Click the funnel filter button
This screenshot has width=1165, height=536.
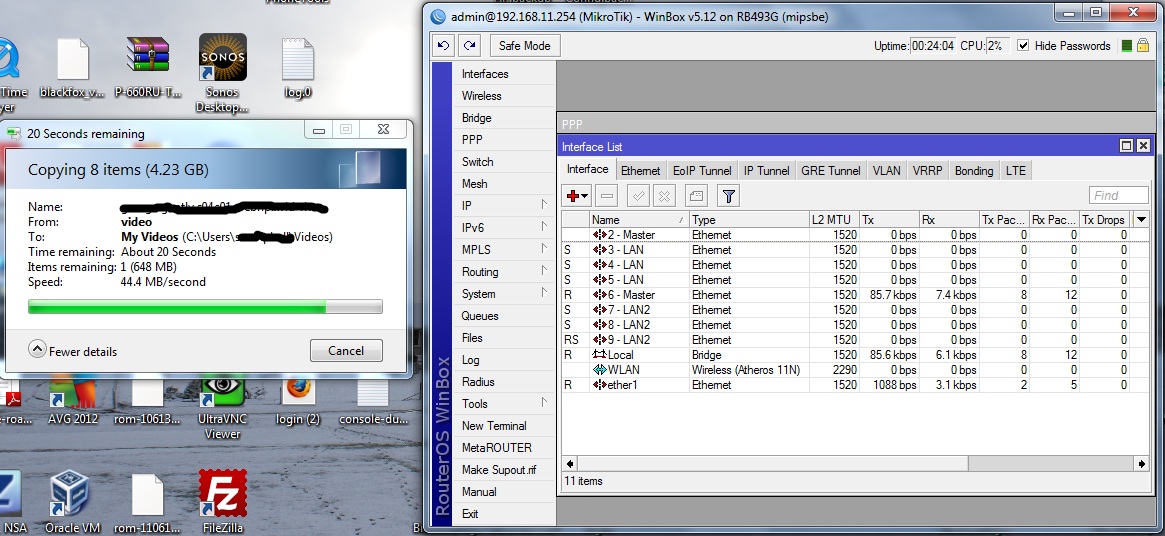coord(729,196)
